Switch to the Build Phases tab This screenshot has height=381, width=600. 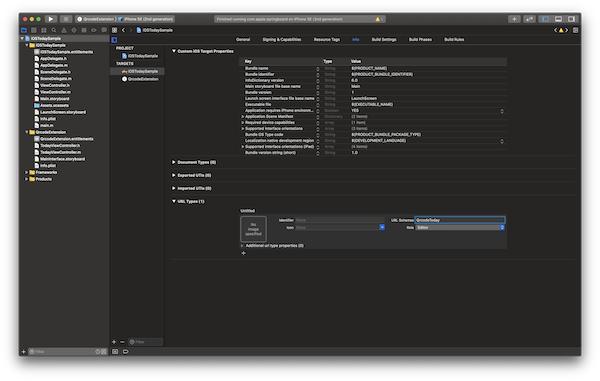pos(420,39)
